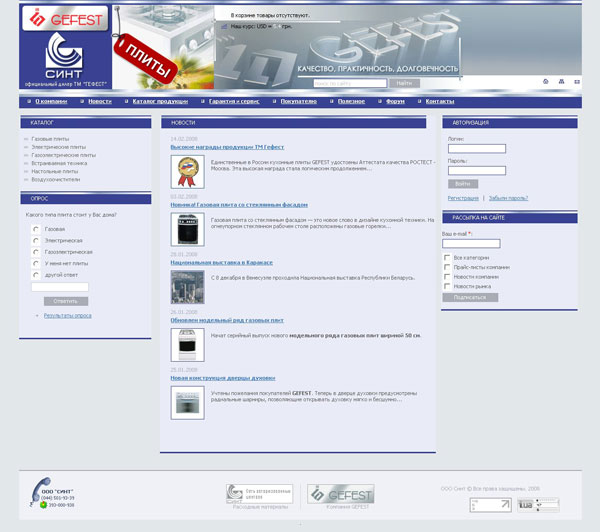This screenshot has height=532, width=600.
Task: Open the oven door news thumbnail
Action: pos(188,403)
